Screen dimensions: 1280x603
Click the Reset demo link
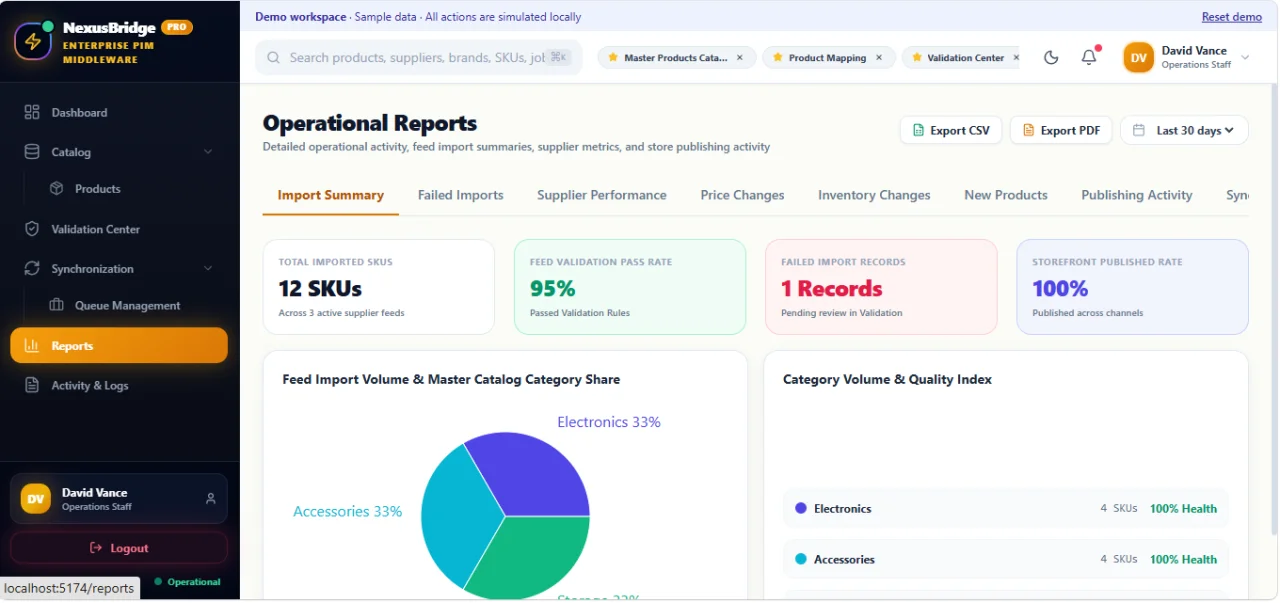(x=1231, y=17)
